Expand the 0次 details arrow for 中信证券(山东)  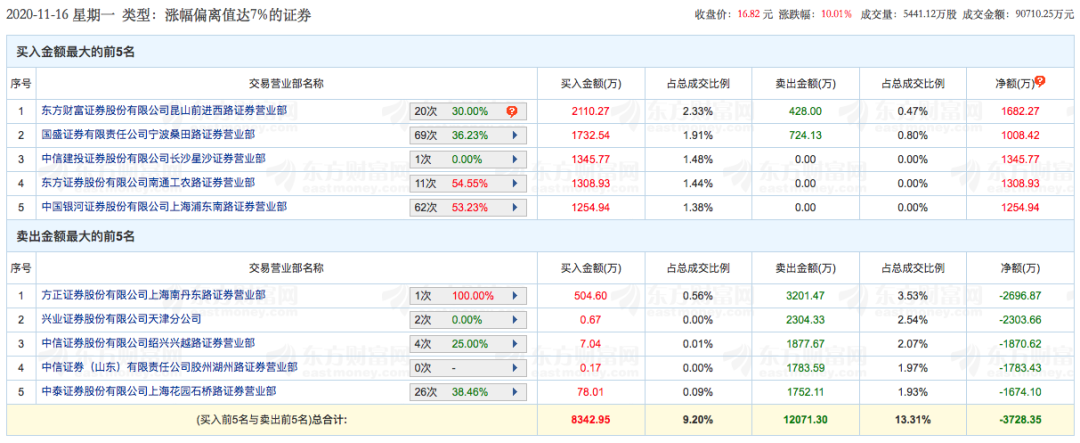coord(514,368)
